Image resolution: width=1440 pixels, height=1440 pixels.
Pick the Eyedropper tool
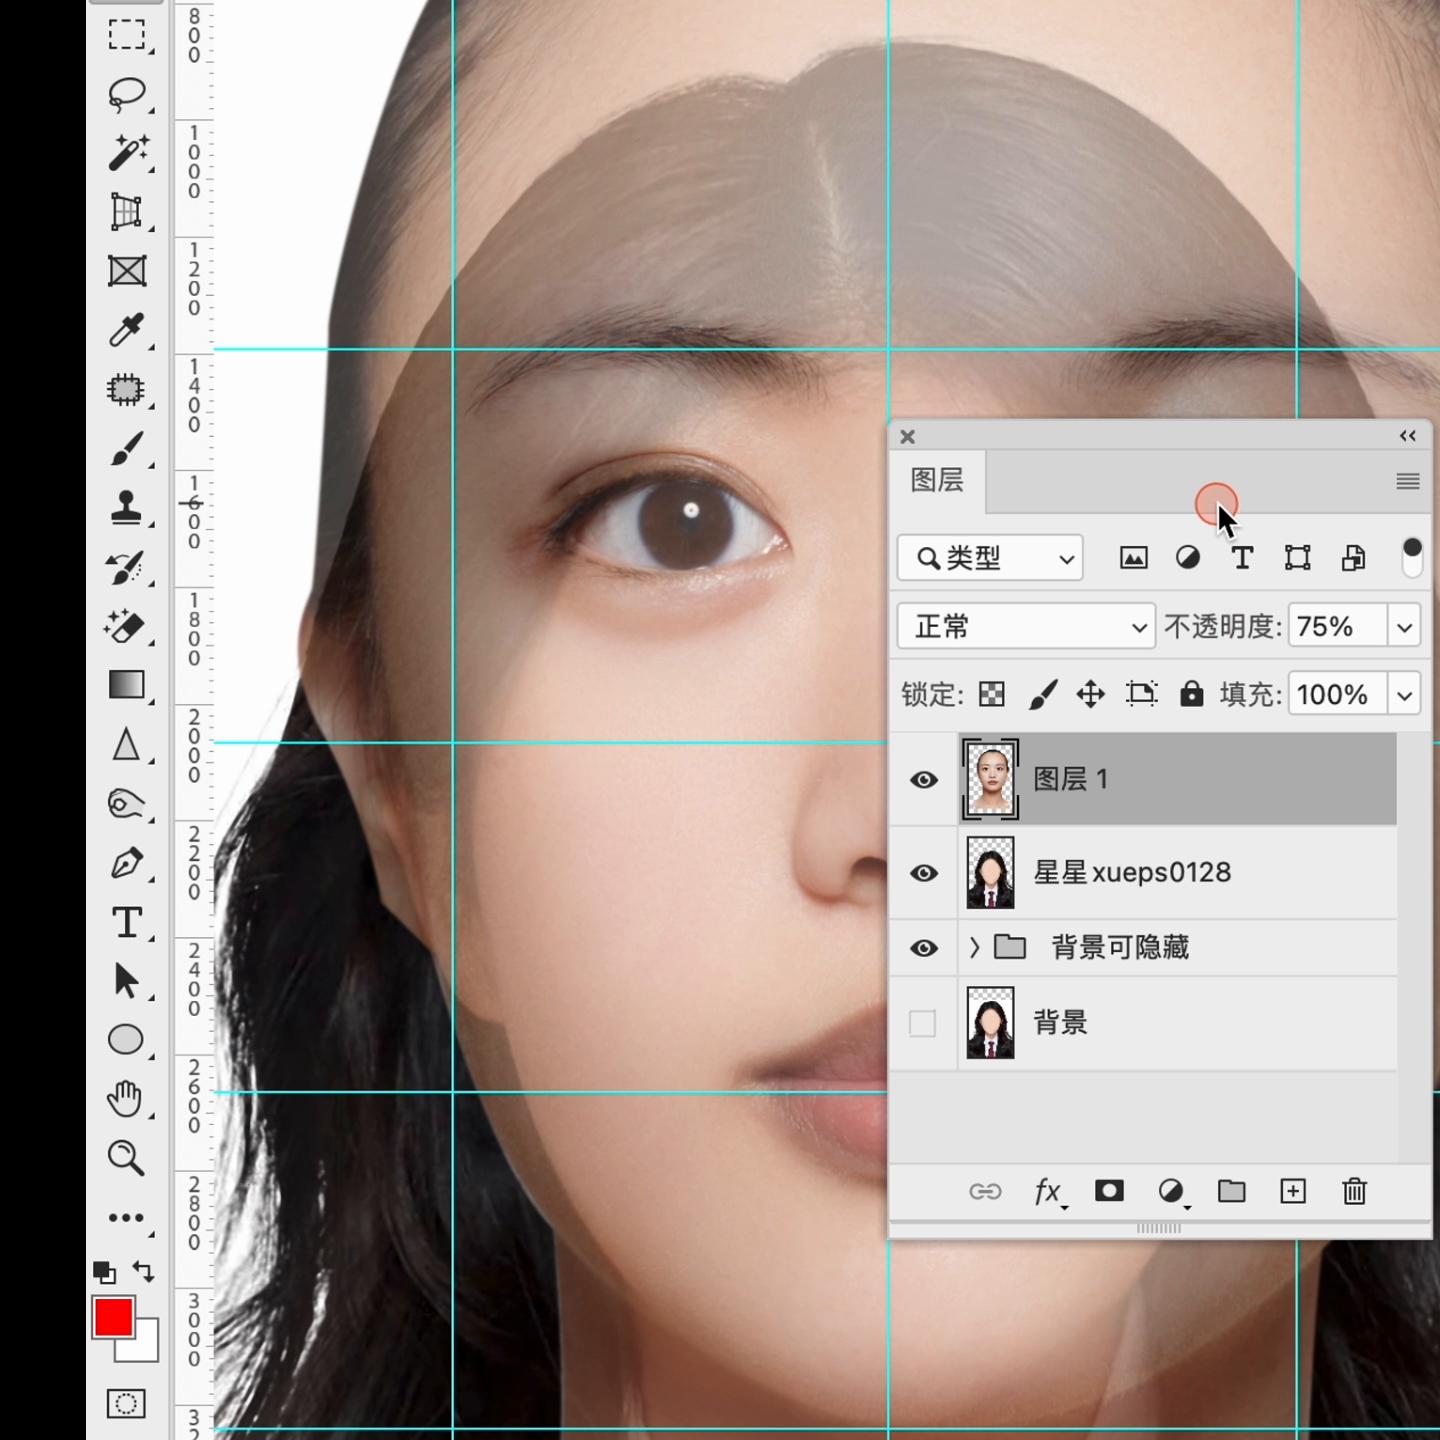click(126, 330)
